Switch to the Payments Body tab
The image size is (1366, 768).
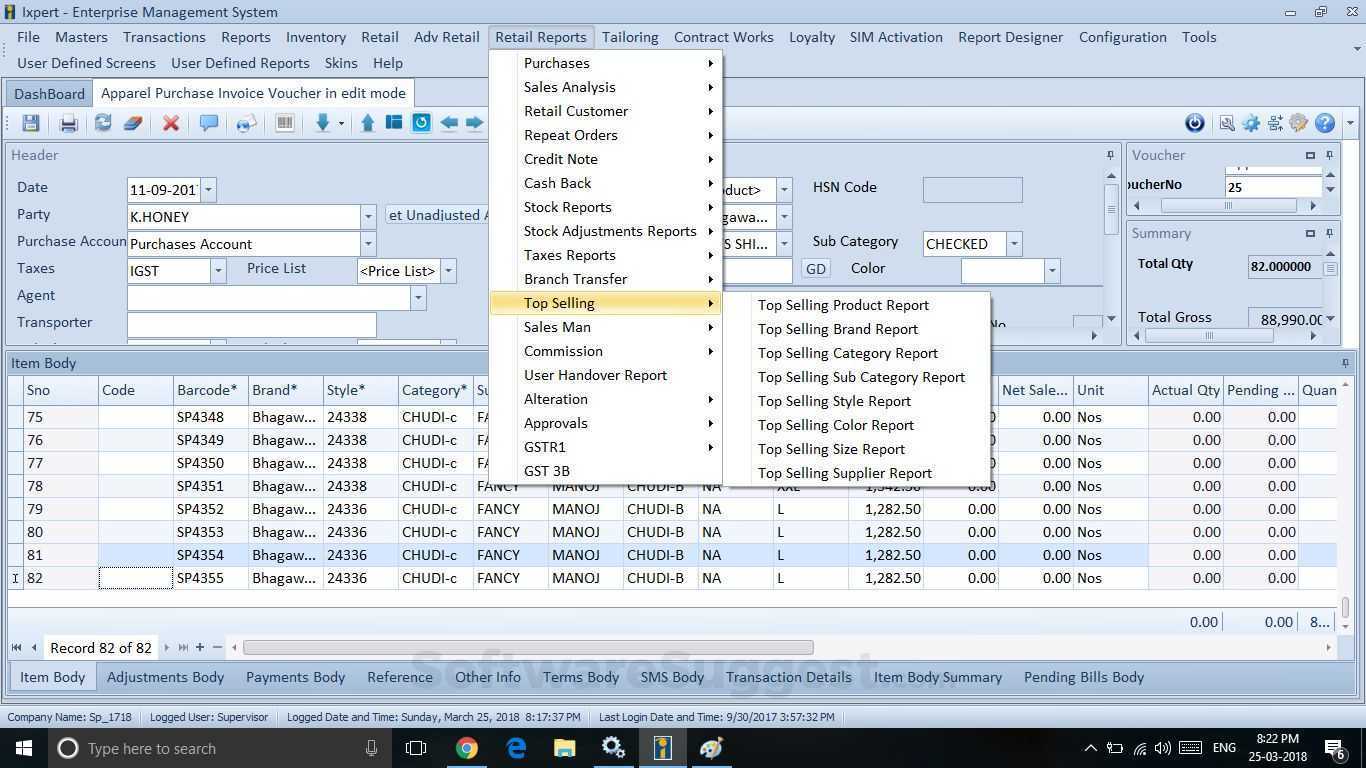pyautogui.click(x=295, y=677)
